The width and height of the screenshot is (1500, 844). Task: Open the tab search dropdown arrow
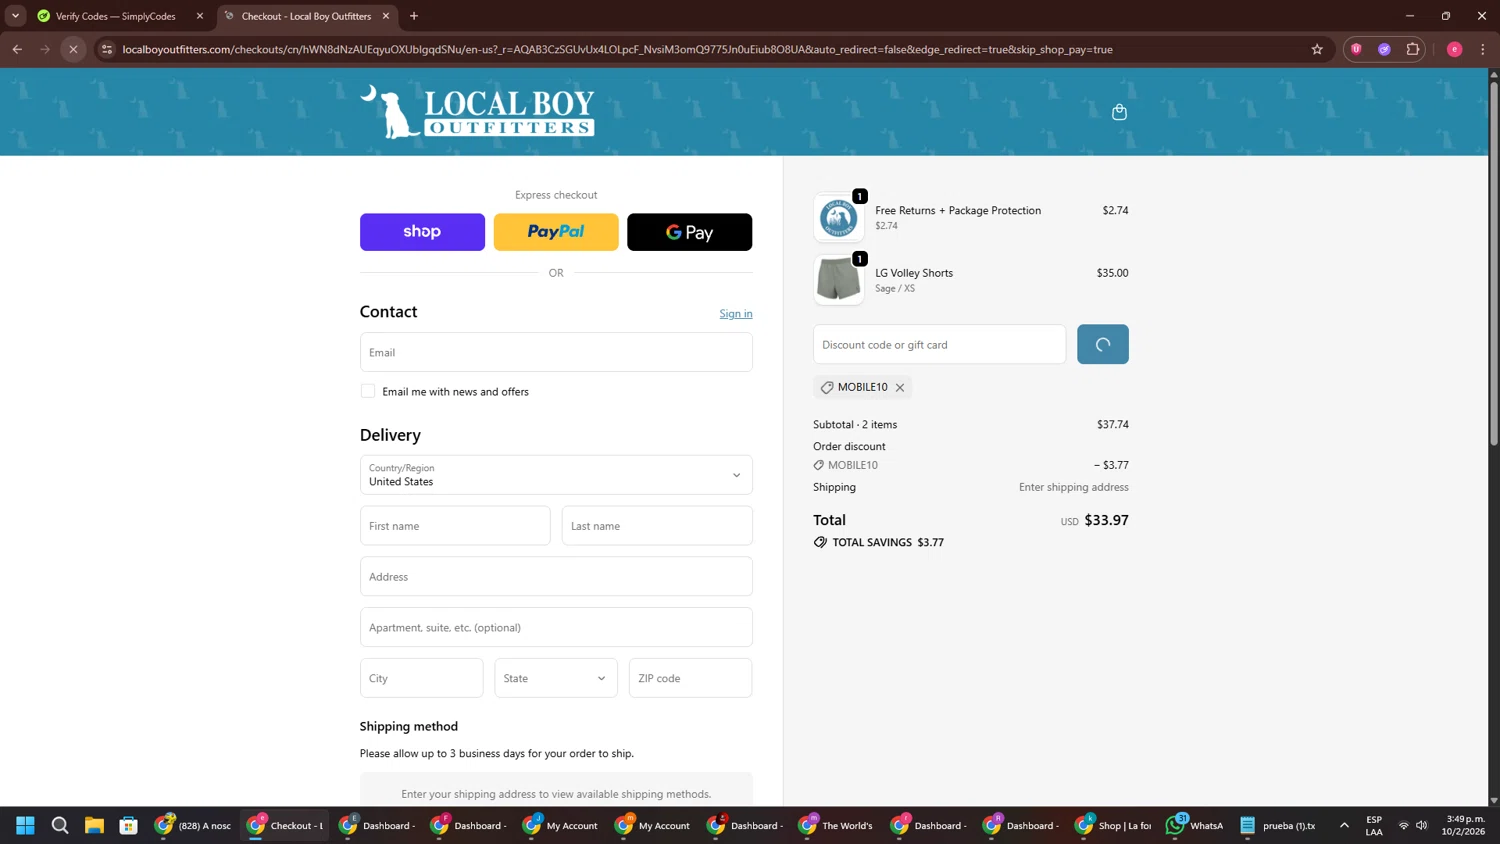click(x=15, y=16)
